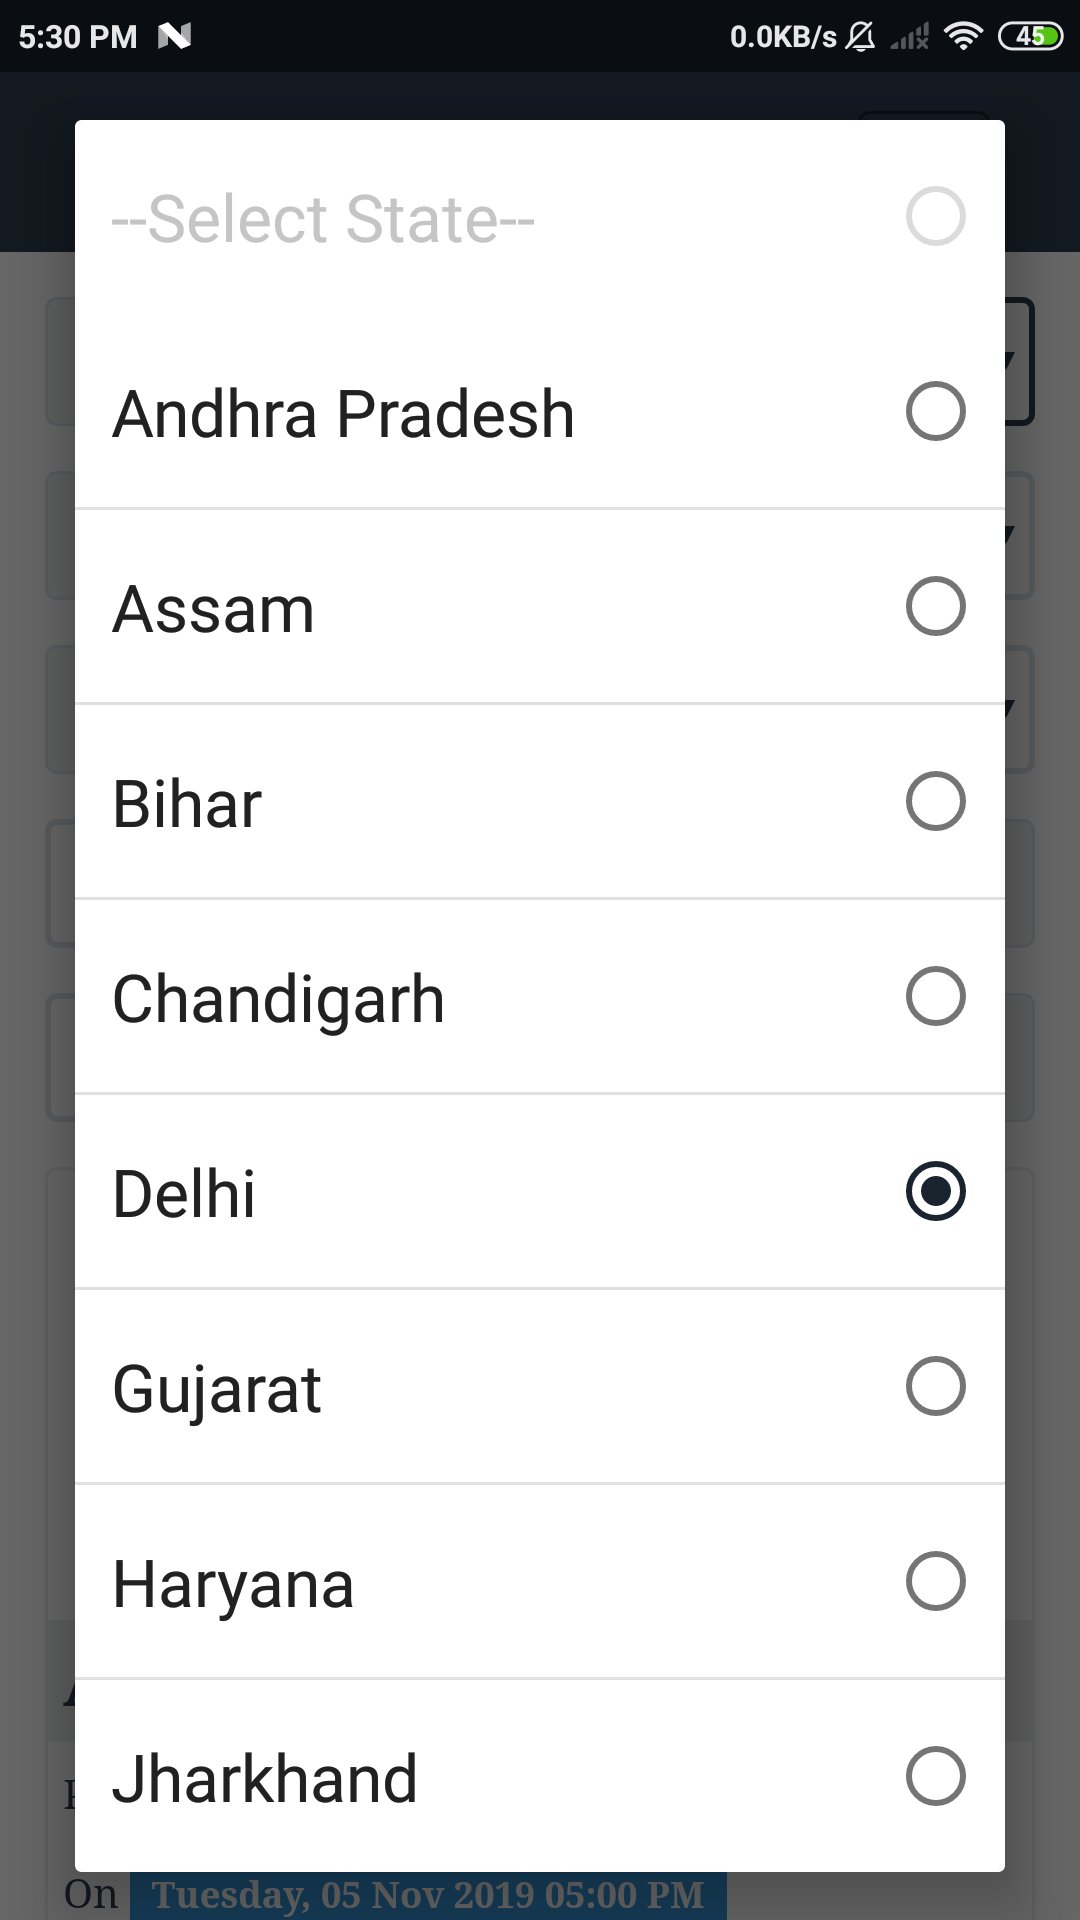Tap the muted bell icon
This screenshot has height=1920, width=1080.
coord(860,37)
